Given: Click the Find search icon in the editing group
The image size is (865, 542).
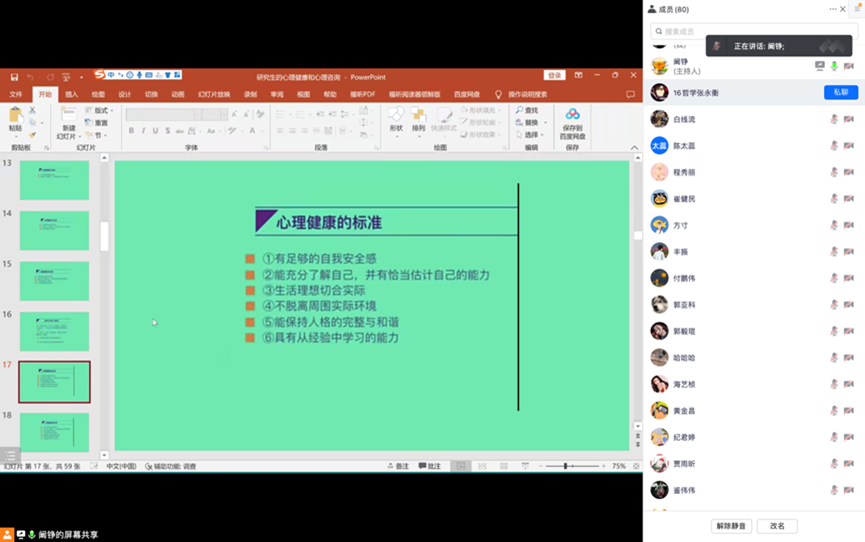Looking at the screenshot, I should pos(528,110).
